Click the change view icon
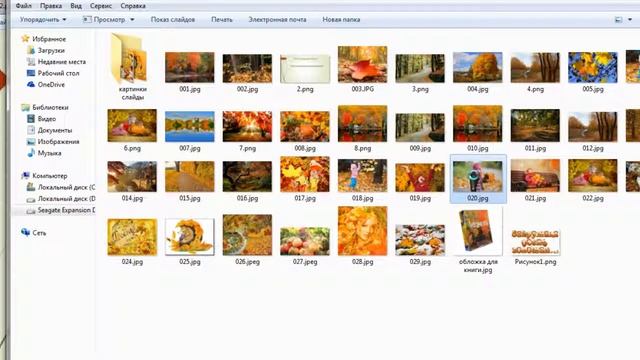This screenshot has height=360, width=640. 618,20
